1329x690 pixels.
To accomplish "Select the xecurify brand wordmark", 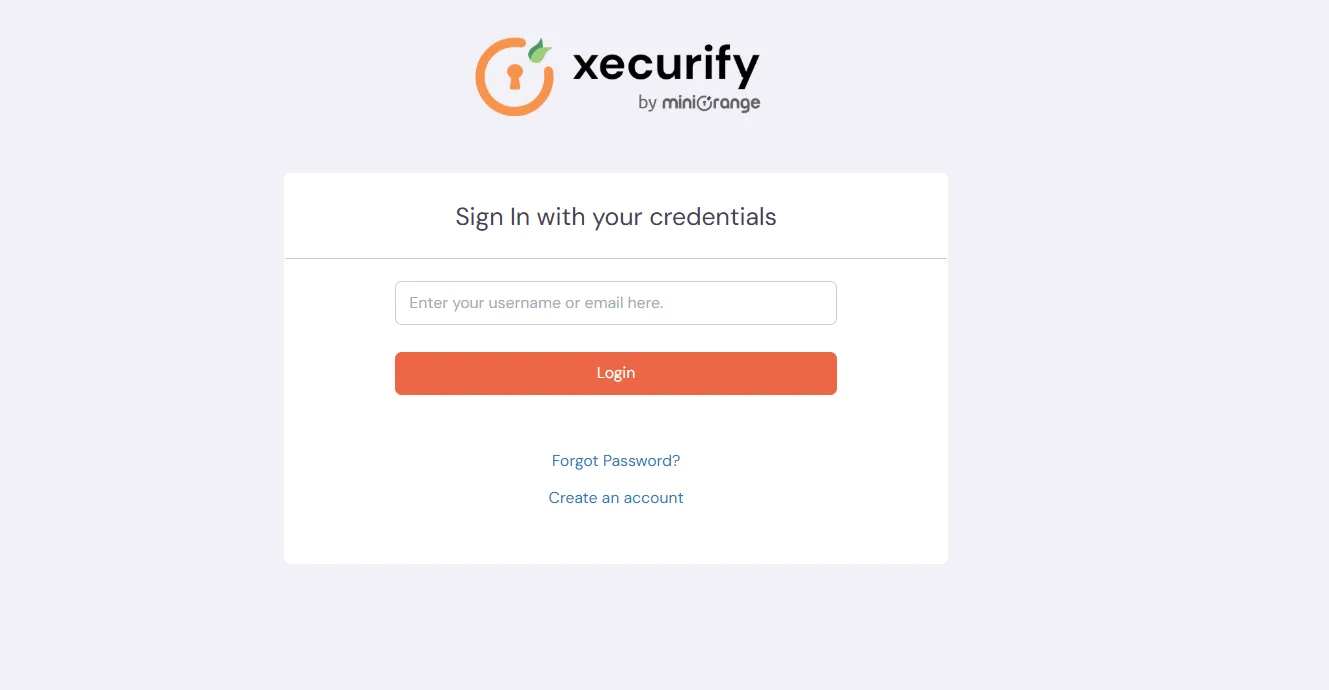I will click(666, 65).
